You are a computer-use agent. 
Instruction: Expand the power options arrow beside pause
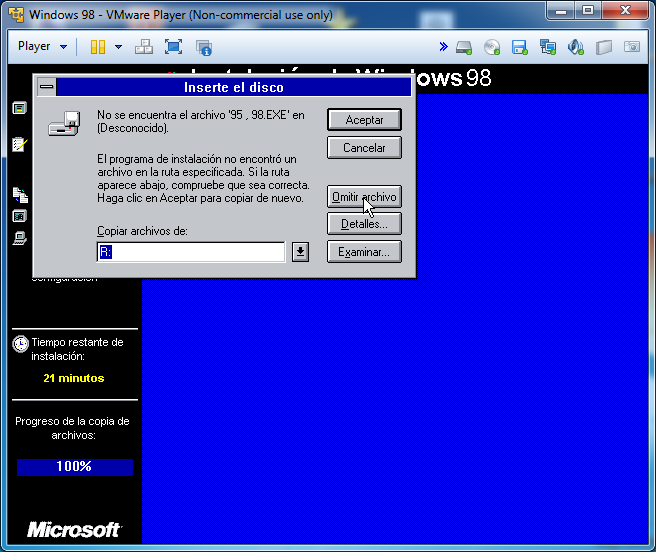pyautogui.click(x=118, y=47)
